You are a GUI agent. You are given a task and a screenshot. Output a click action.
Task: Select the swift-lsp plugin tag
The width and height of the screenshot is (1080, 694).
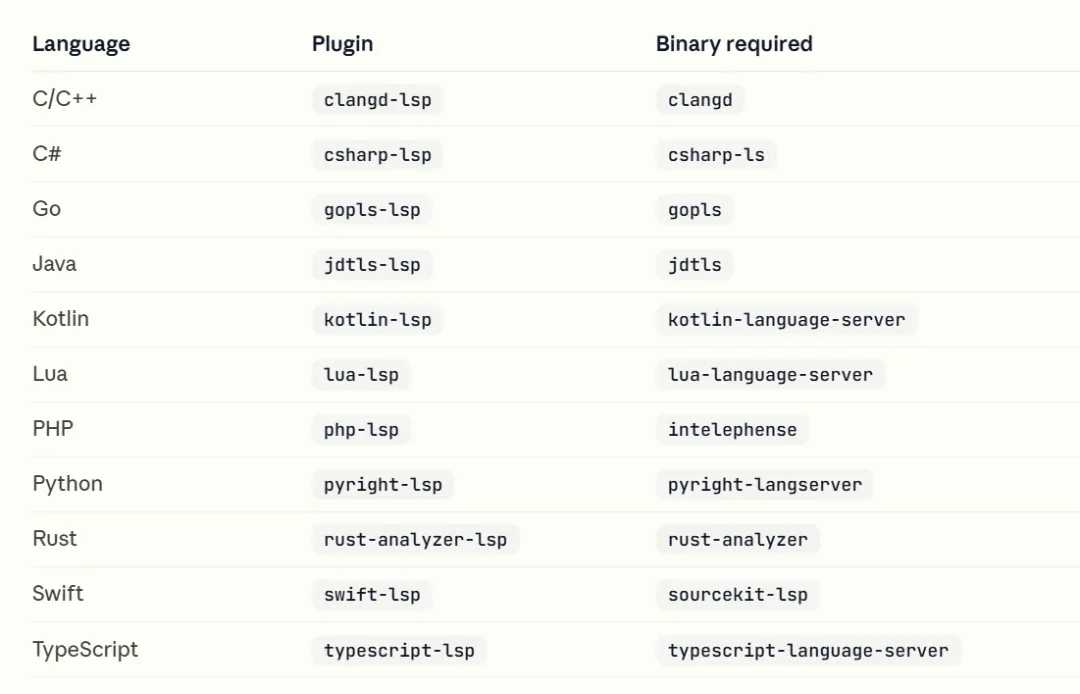pos(372,595)
